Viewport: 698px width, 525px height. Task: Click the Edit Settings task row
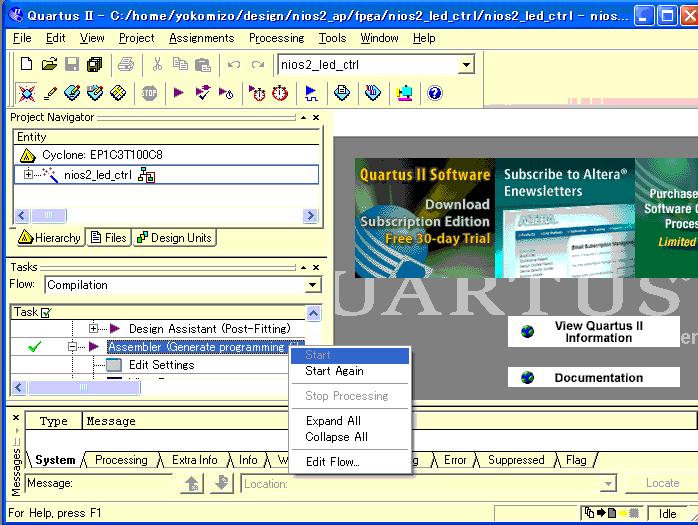tap(162, 365)
